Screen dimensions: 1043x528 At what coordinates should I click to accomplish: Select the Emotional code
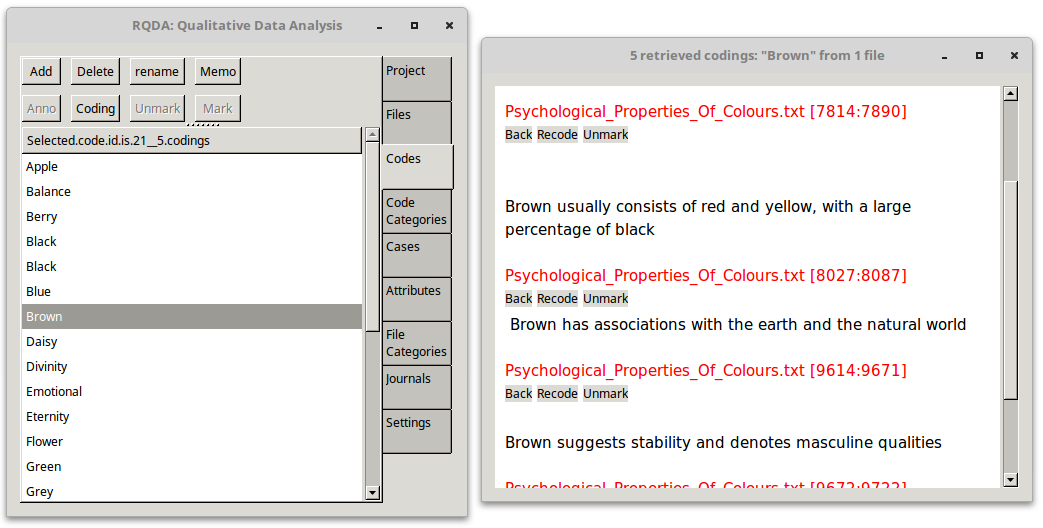tap(192, 392)
